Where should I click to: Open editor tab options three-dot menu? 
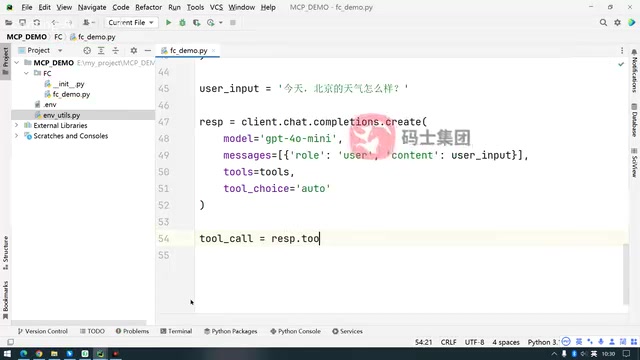[622, 50]
